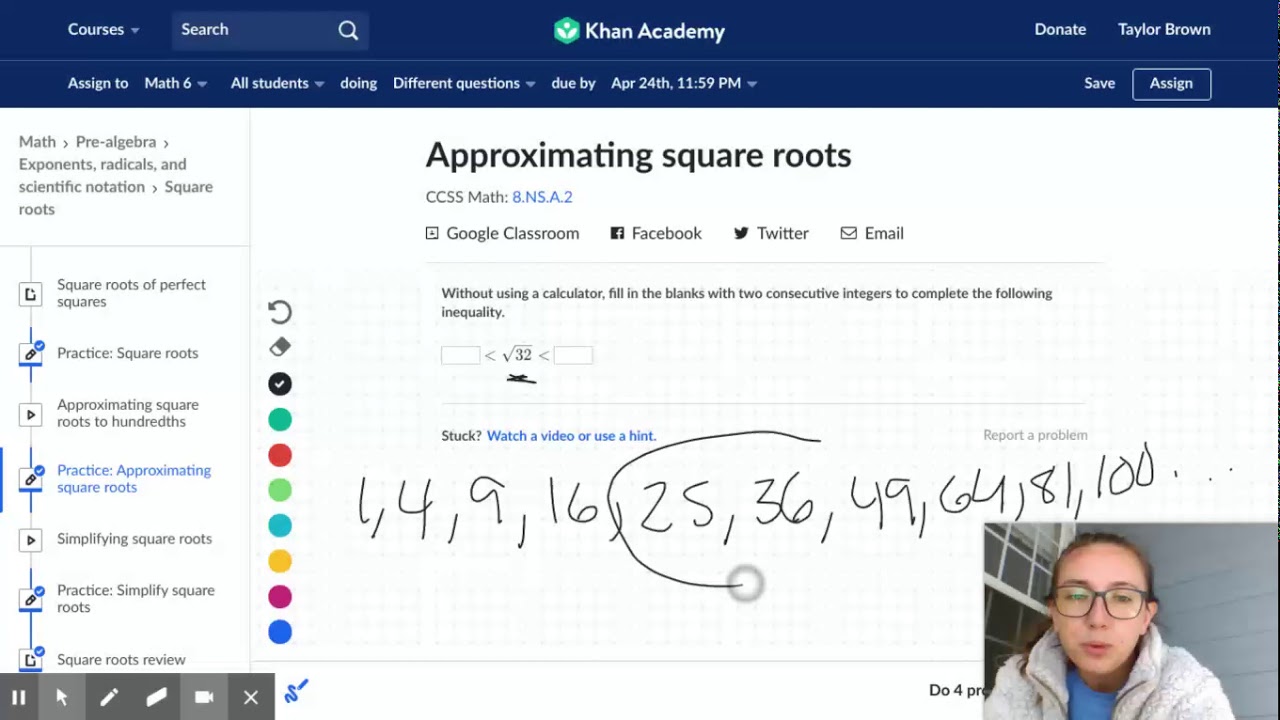Click video icon beside Approximating square roots to hundredths
This screenshot has width=1280, height=720.
31,414
